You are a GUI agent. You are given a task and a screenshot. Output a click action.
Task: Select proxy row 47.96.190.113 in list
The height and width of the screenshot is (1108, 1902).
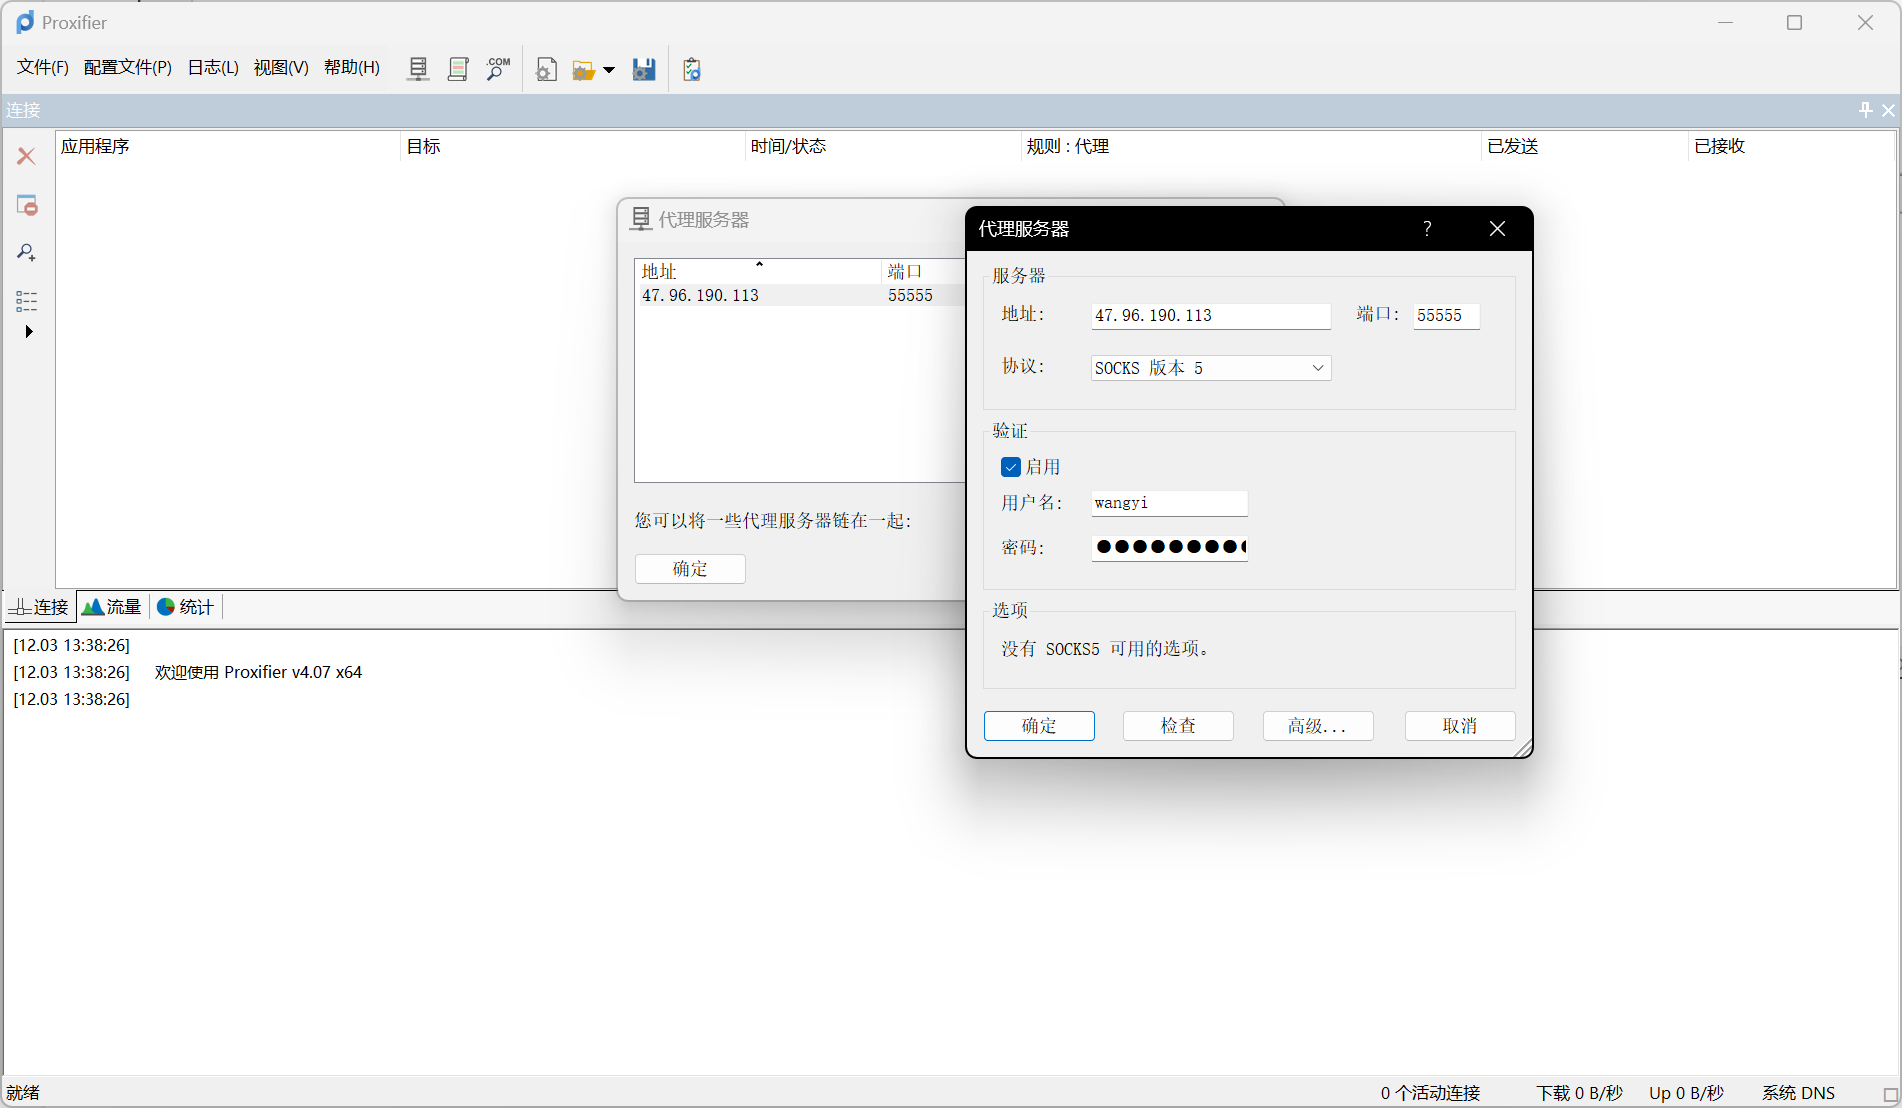coord(800,295)
